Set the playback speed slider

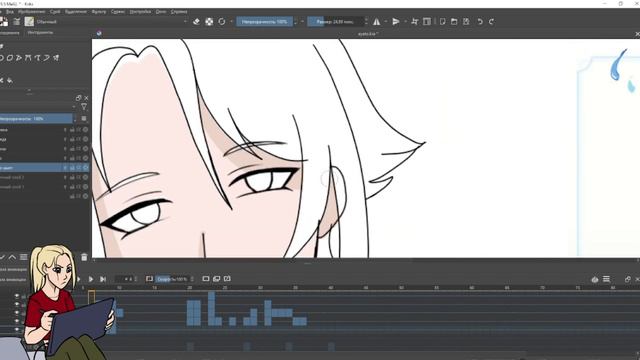coord(172,279)
